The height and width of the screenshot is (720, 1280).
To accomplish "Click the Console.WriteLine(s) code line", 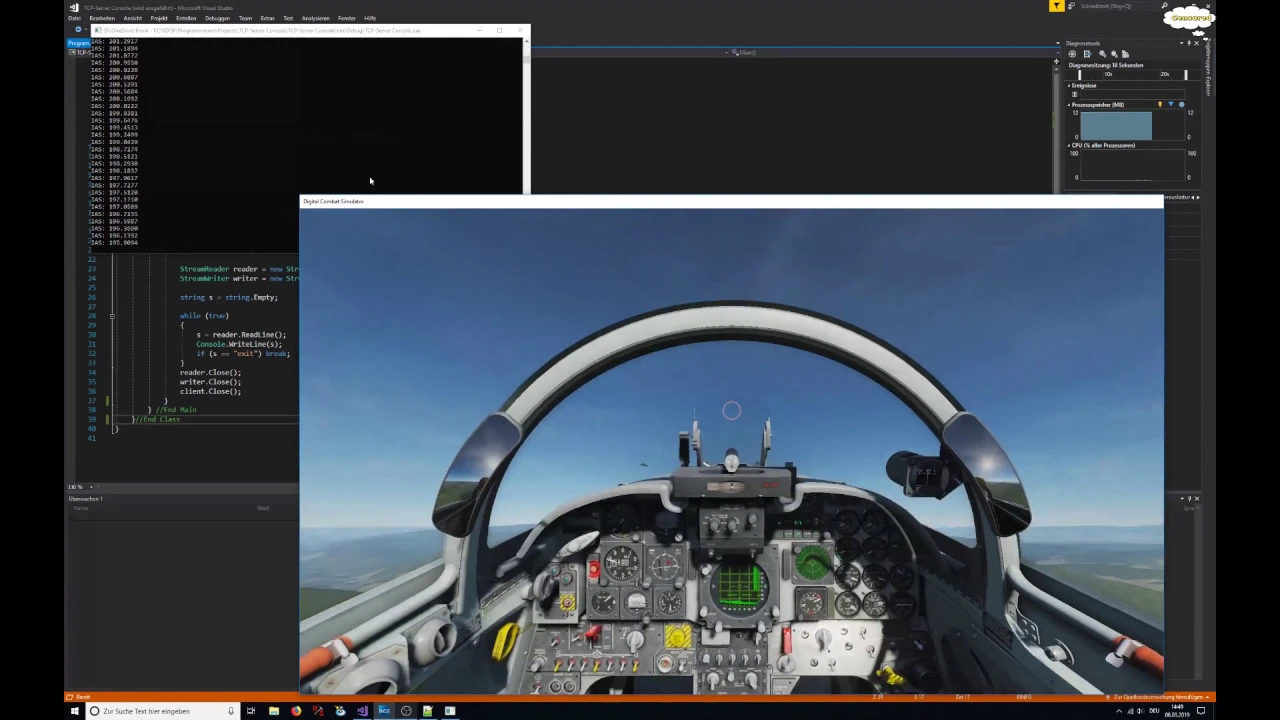I will tap(239, 344).
